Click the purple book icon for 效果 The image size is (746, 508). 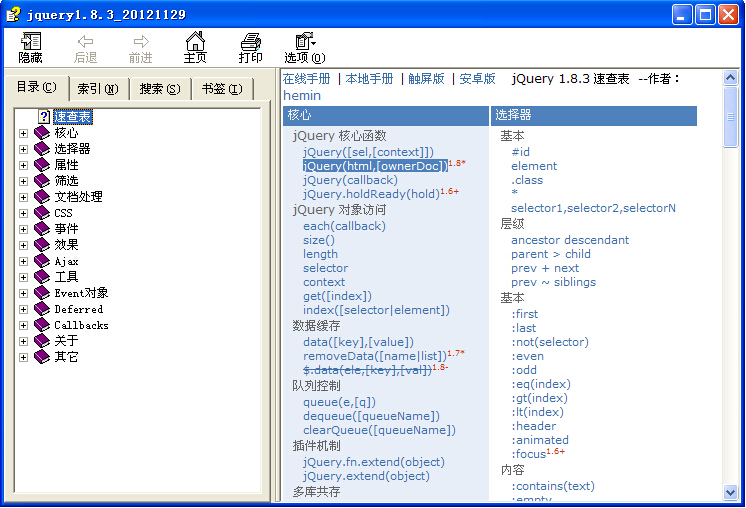[42, 244]
